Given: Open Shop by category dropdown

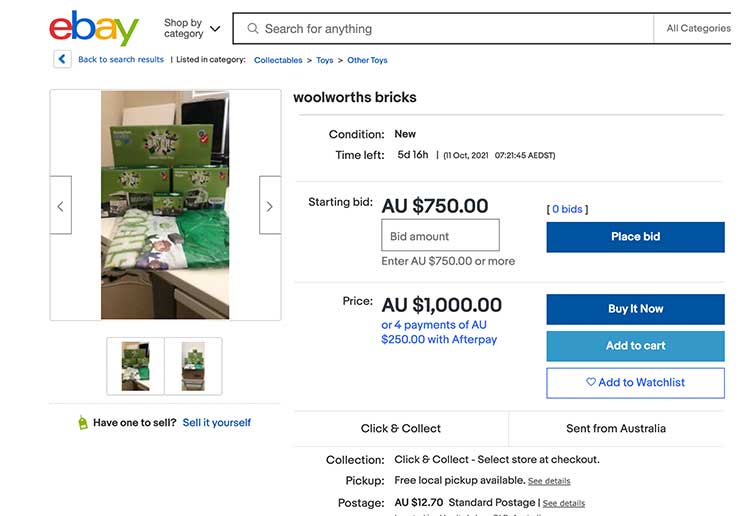Looking at the screenshot, I should (192, 28).
